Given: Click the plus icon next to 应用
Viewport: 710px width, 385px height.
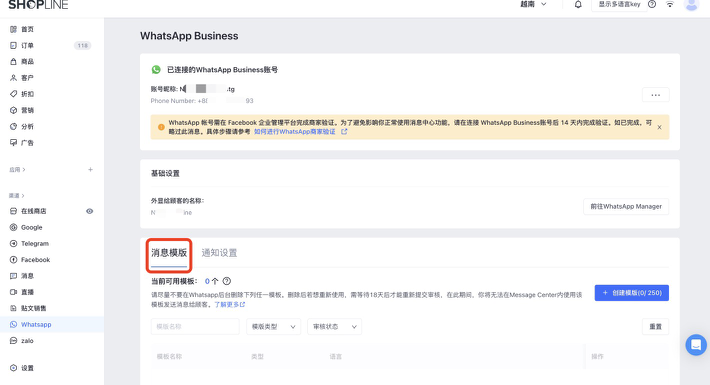Looking at the screenshot, I should pos(91,169).
